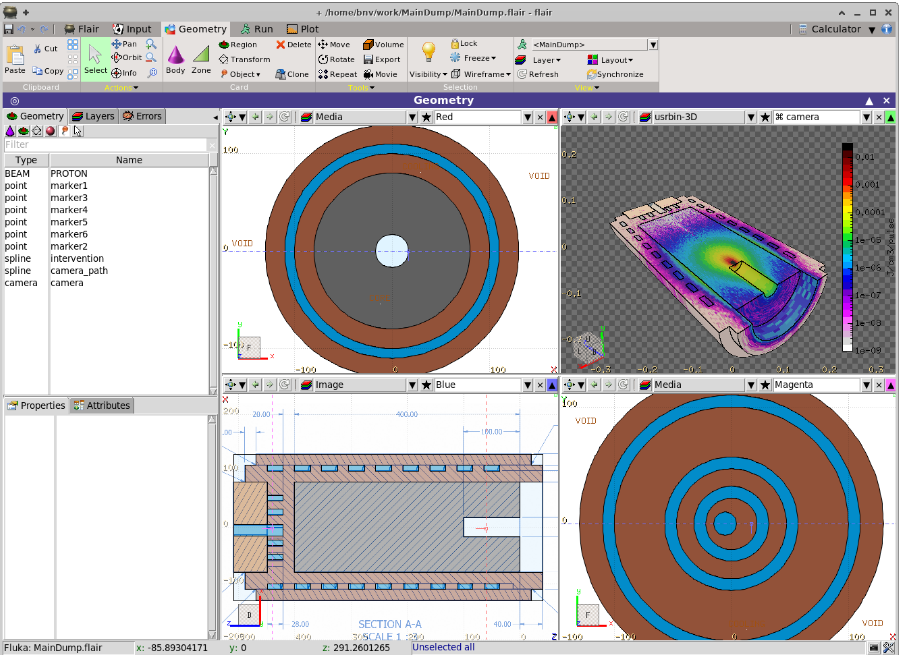899x655 pixels.
Task: Click the star icon in Blue viewport toolbar
Action: pos(426,385)
